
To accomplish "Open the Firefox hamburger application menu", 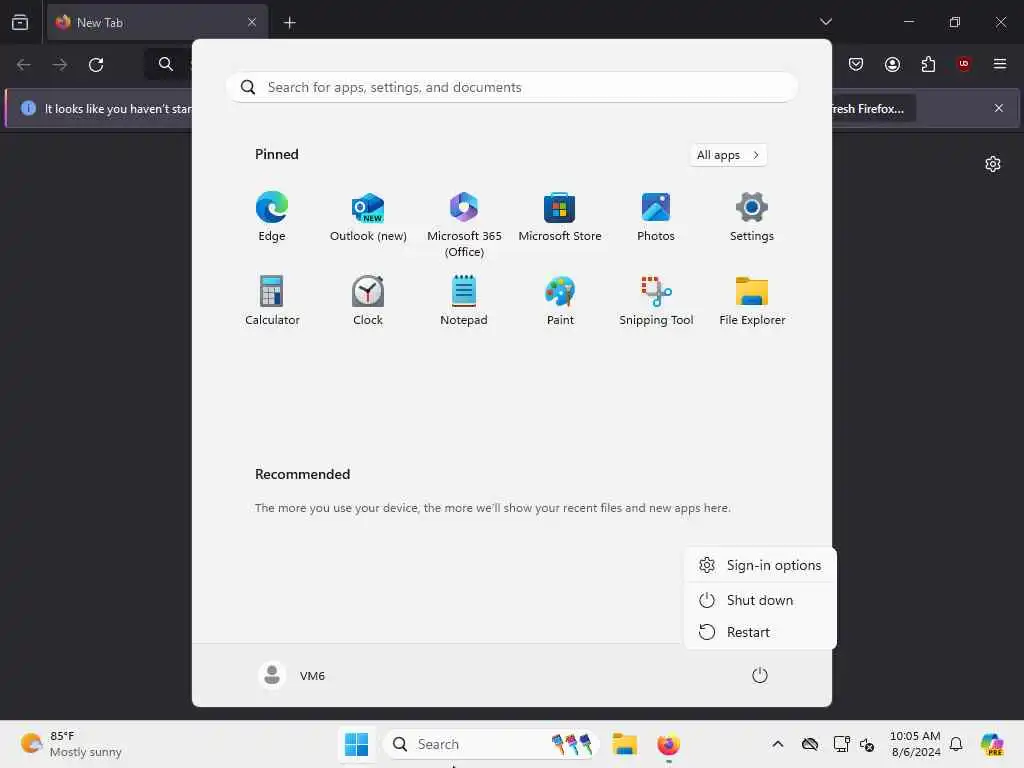I will click(1000, 64).
